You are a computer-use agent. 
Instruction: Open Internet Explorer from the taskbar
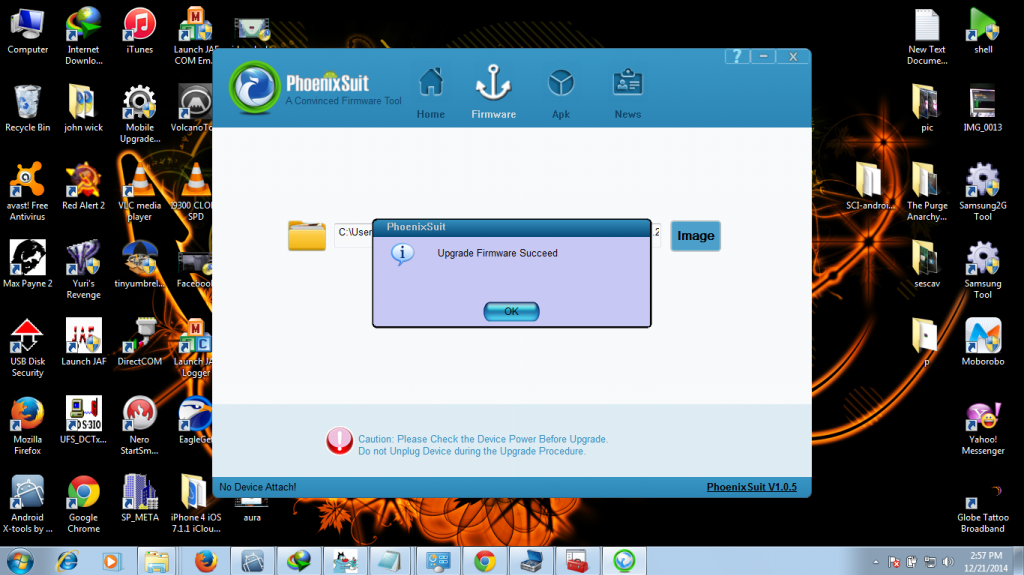pyautogui.click(x=69, y=560)
